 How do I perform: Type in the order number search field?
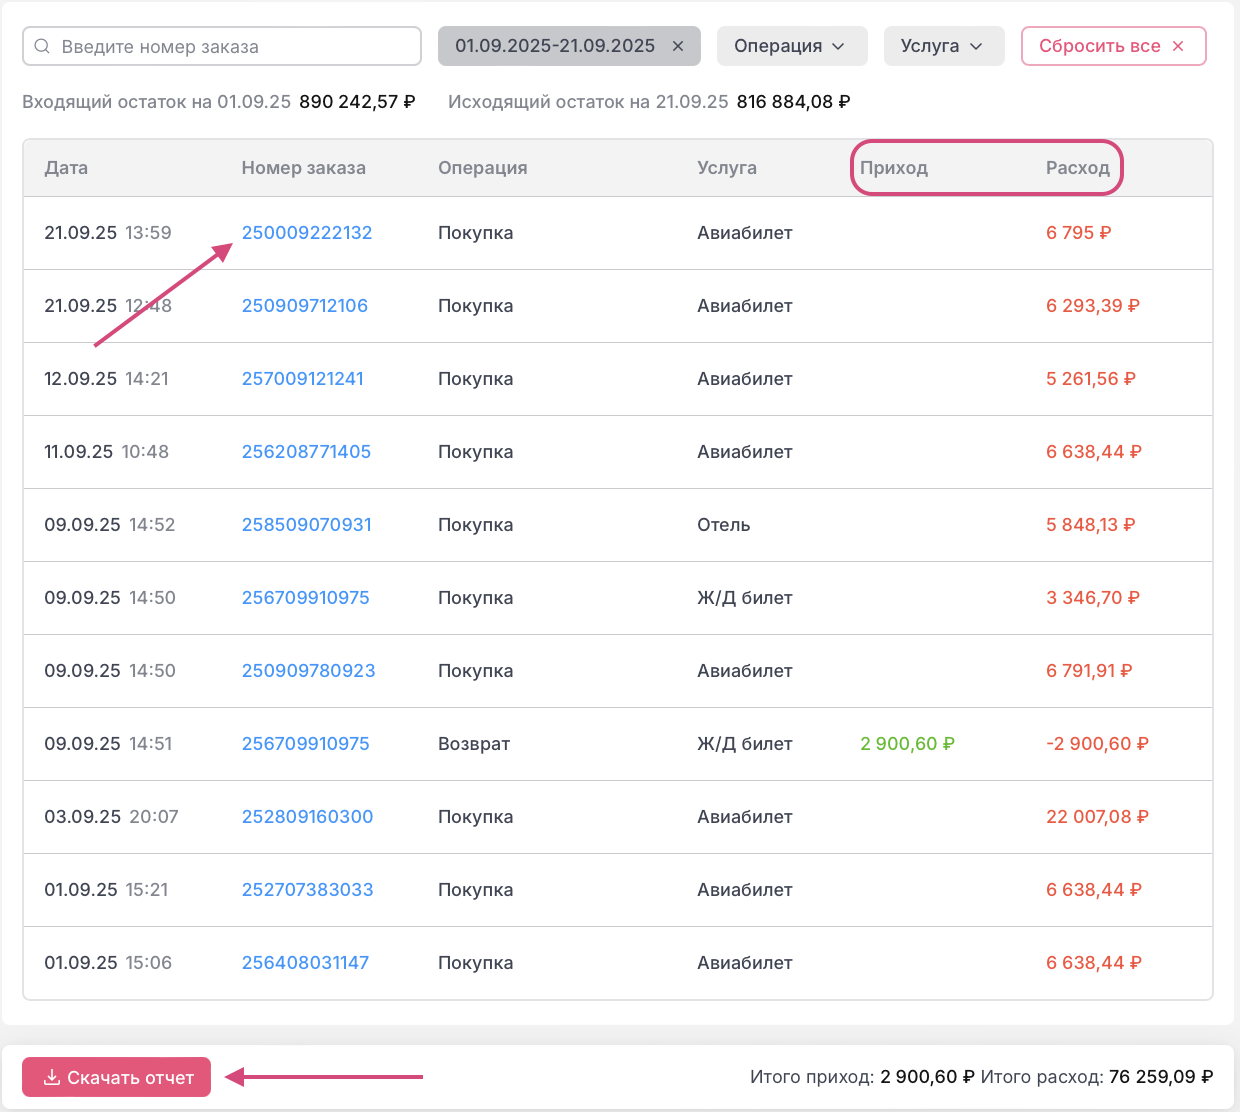[x=235, y=46]
